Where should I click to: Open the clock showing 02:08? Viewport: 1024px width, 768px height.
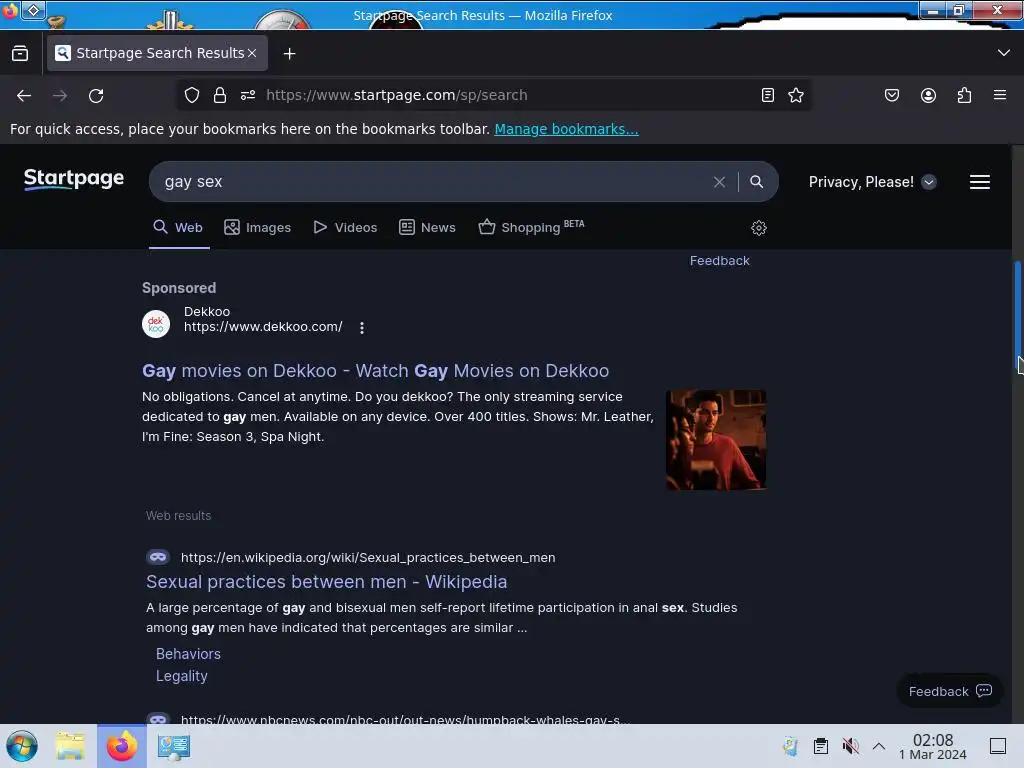(x=933, y=746)
